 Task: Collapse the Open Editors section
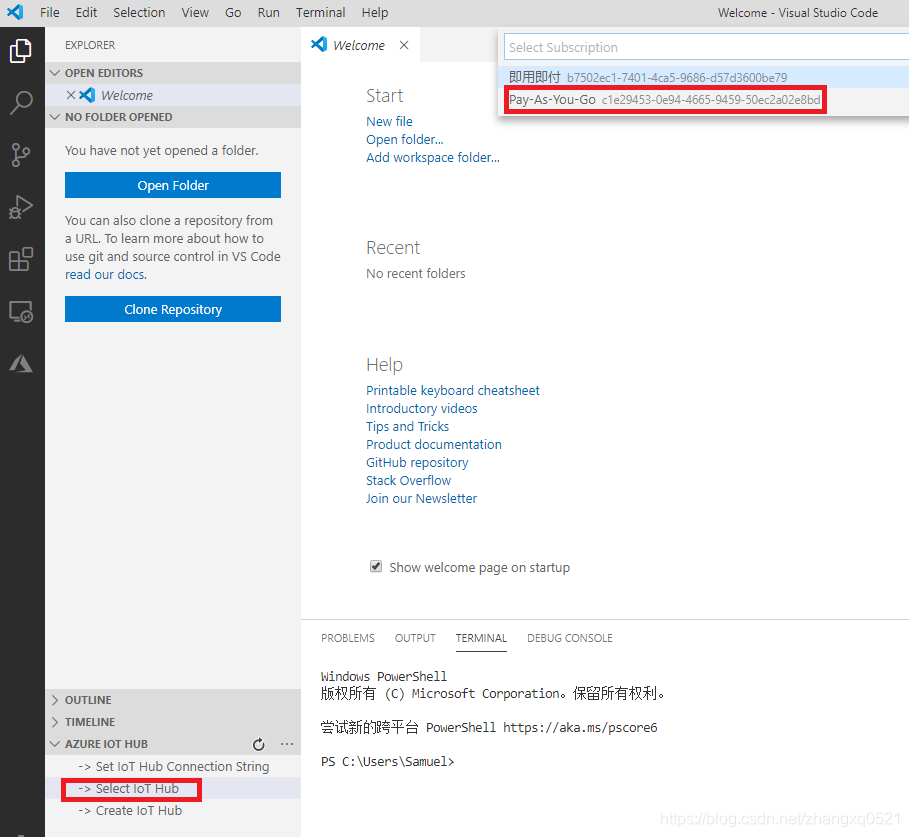pos(55,73)
